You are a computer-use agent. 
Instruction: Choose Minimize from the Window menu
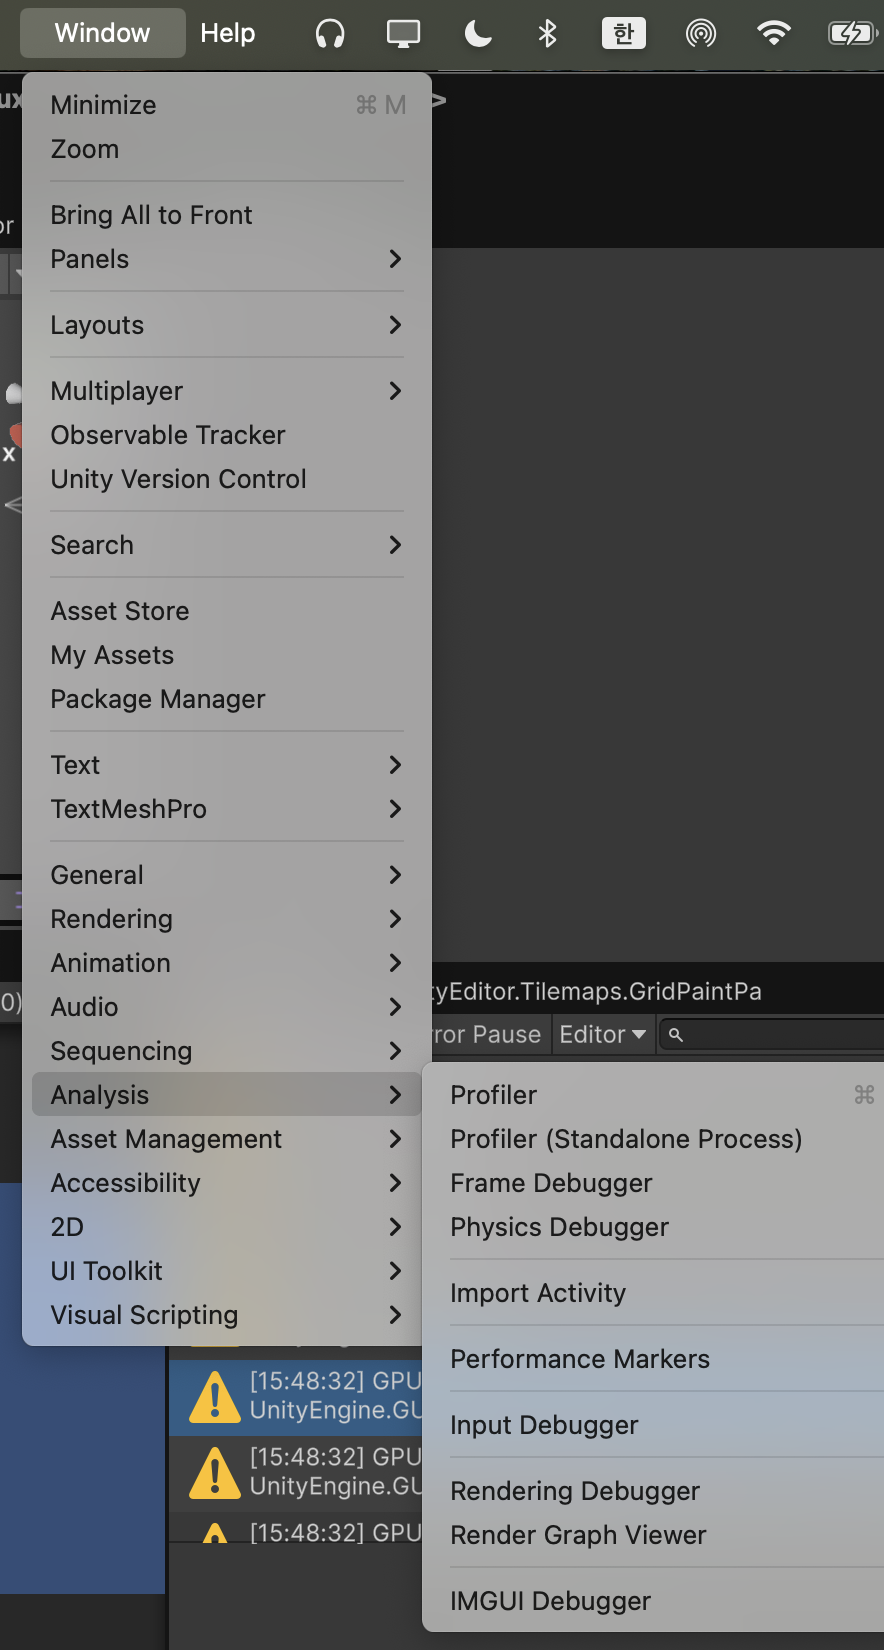tap(227, 105)
